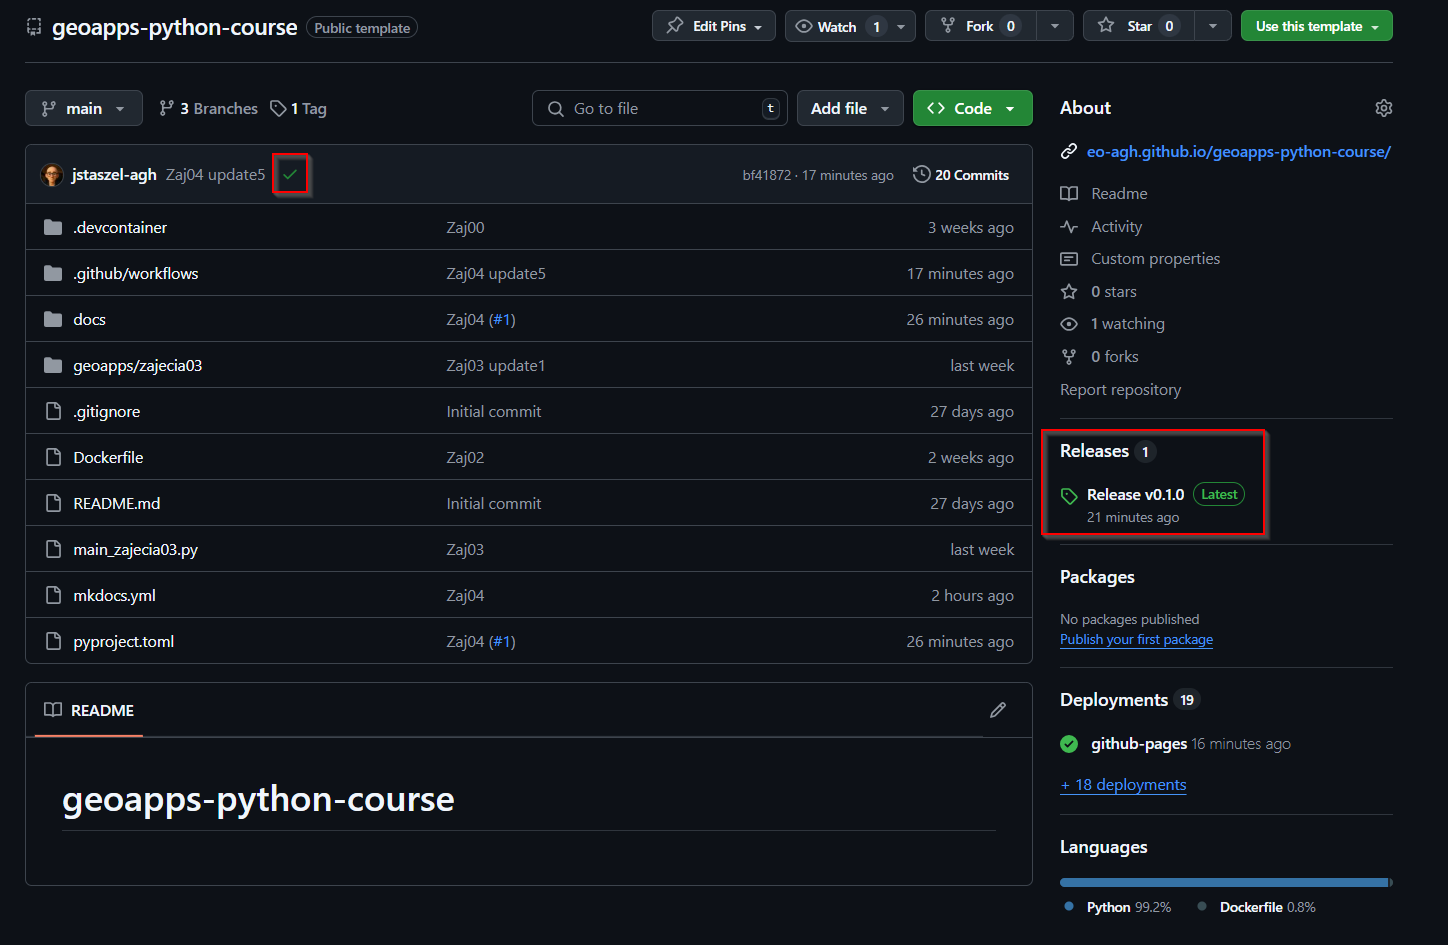This screenshot has height=945, width=1448.
Task: Open the Deployments heading
Action: (x=1114, y=700)
